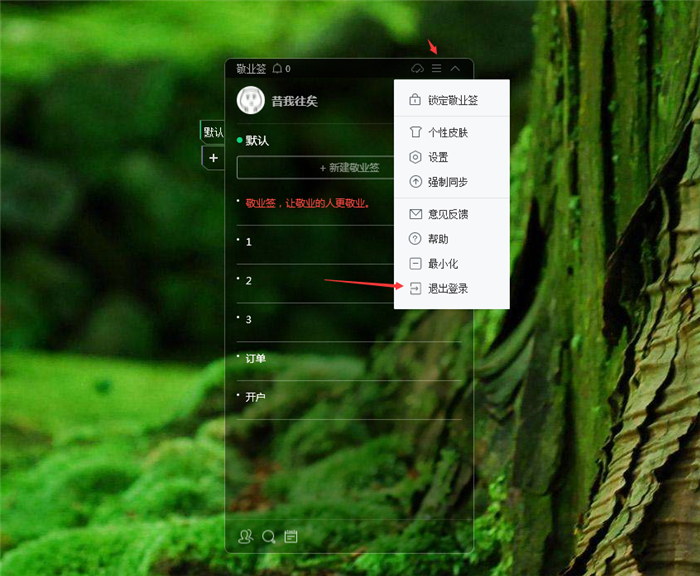The height and width of the screenshot is (576, 700).
Task: Open 设置 from the dropdown menu
Action: click(438, 157)
